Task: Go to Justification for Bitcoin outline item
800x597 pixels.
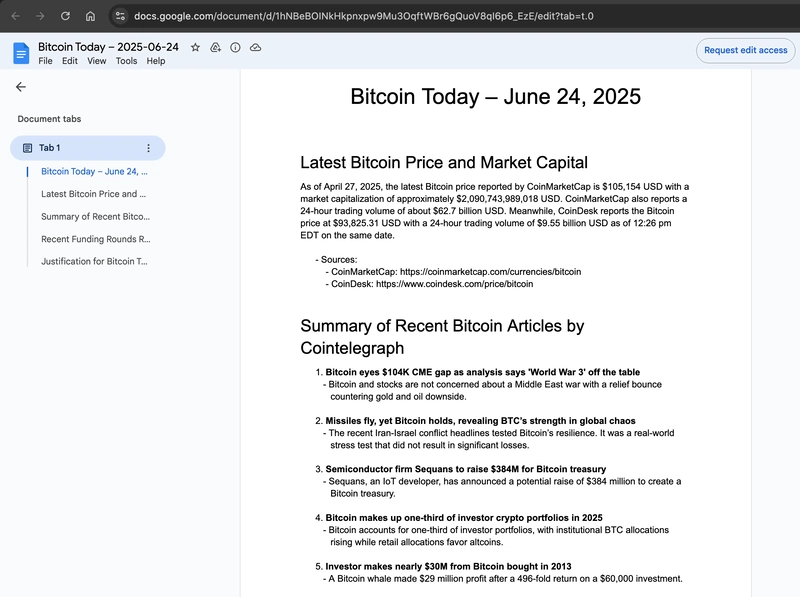Action: [94, 261]
